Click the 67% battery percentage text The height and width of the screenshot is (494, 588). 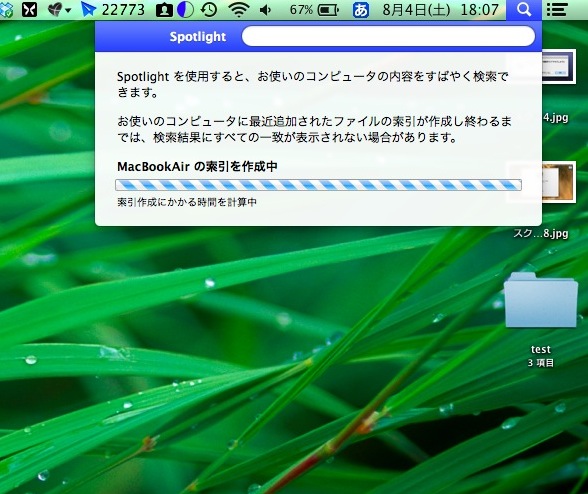click(301, 10)
